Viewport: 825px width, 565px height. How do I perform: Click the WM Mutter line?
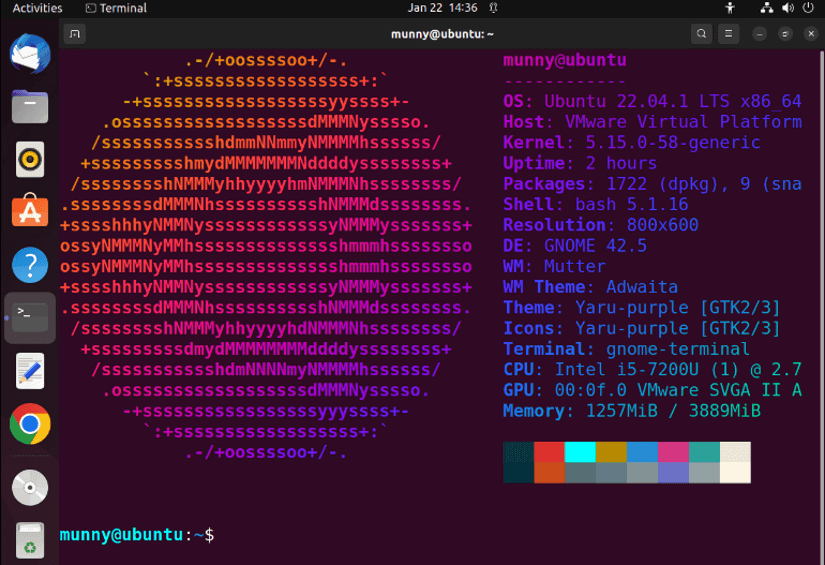554,266
